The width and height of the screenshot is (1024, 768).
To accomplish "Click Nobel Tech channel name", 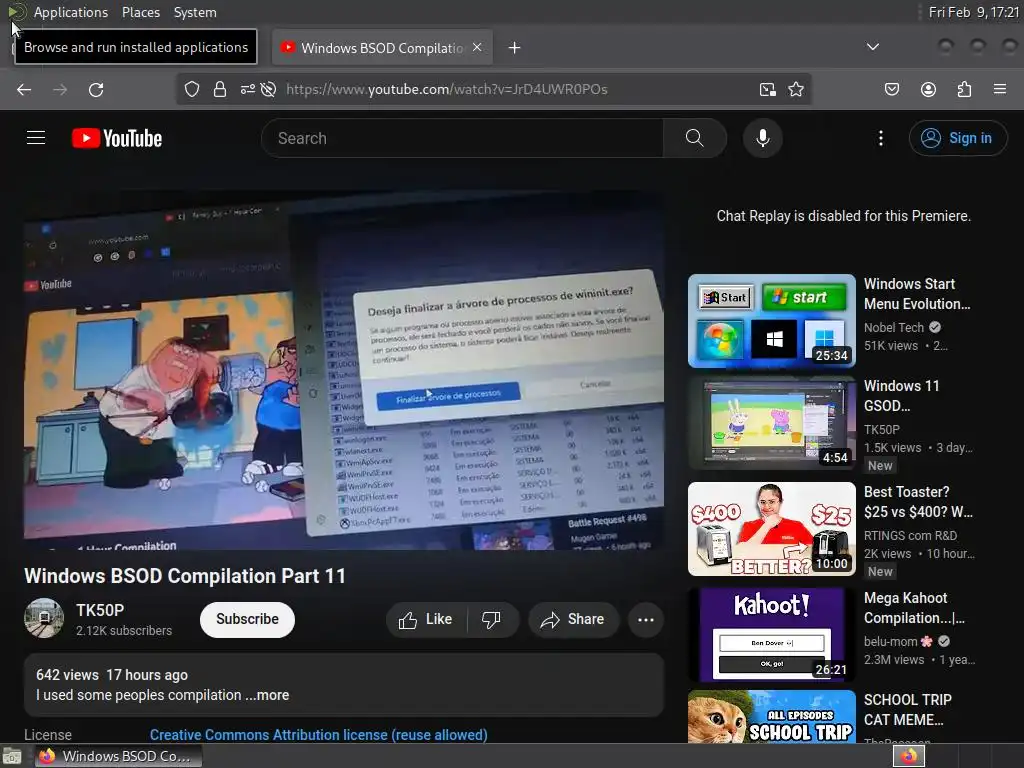I will (x=894, y=327).
